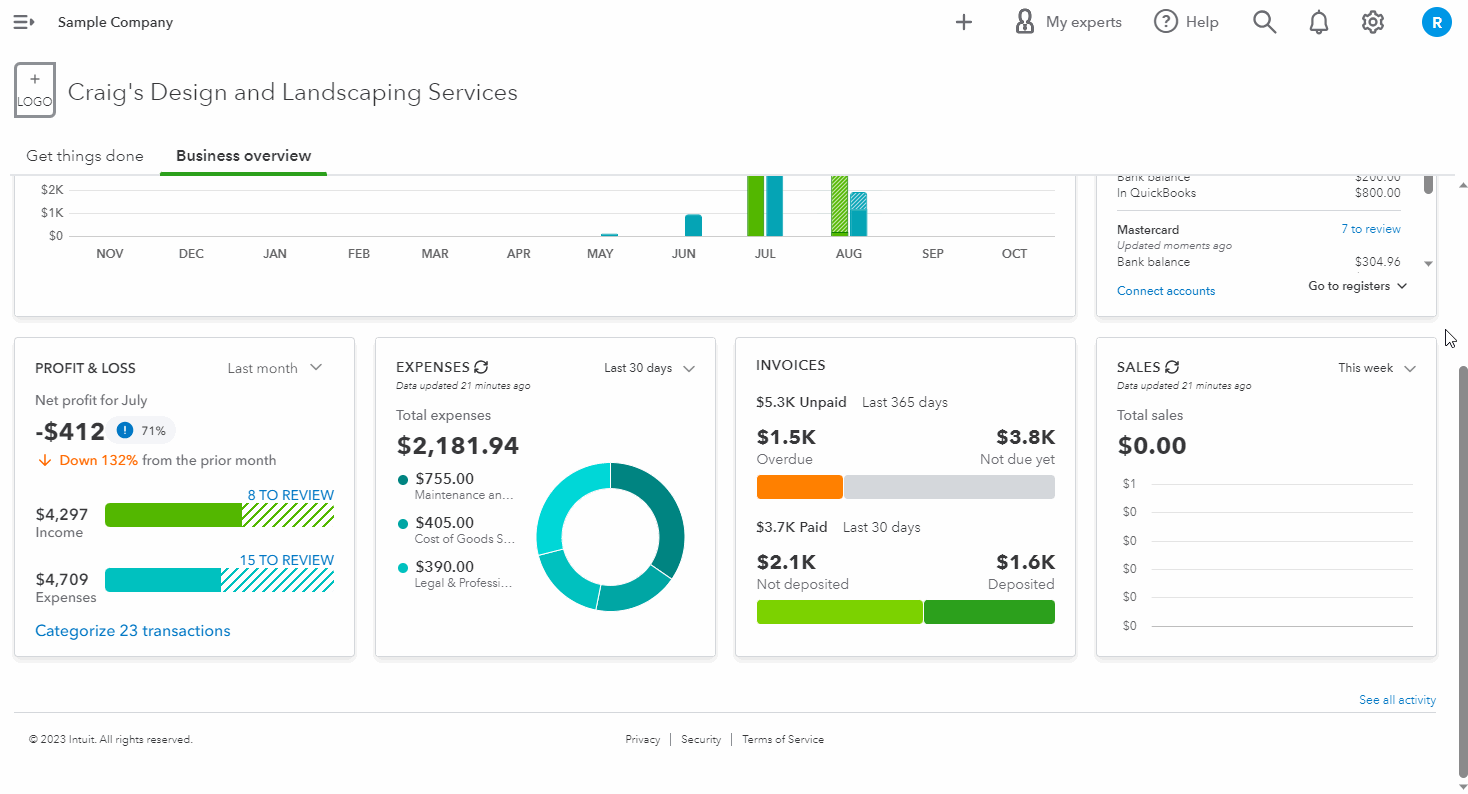
Task: Open the Go to registers dropdown
Action: 1357,286
